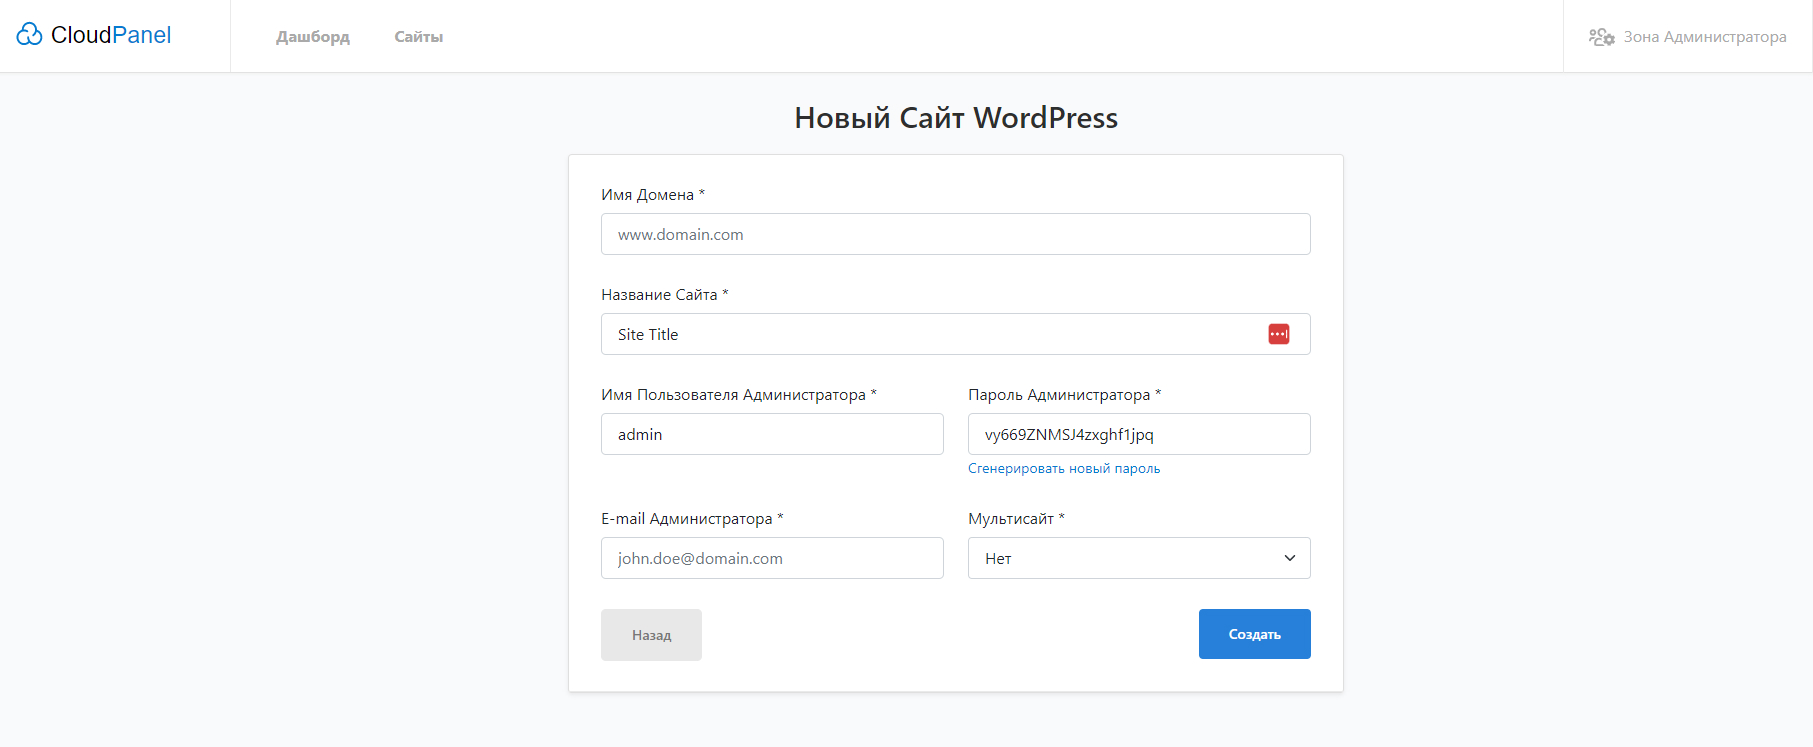Click the Пароль Администратора label
This screenshot has width=1813, height=747.
[1064, 395]
